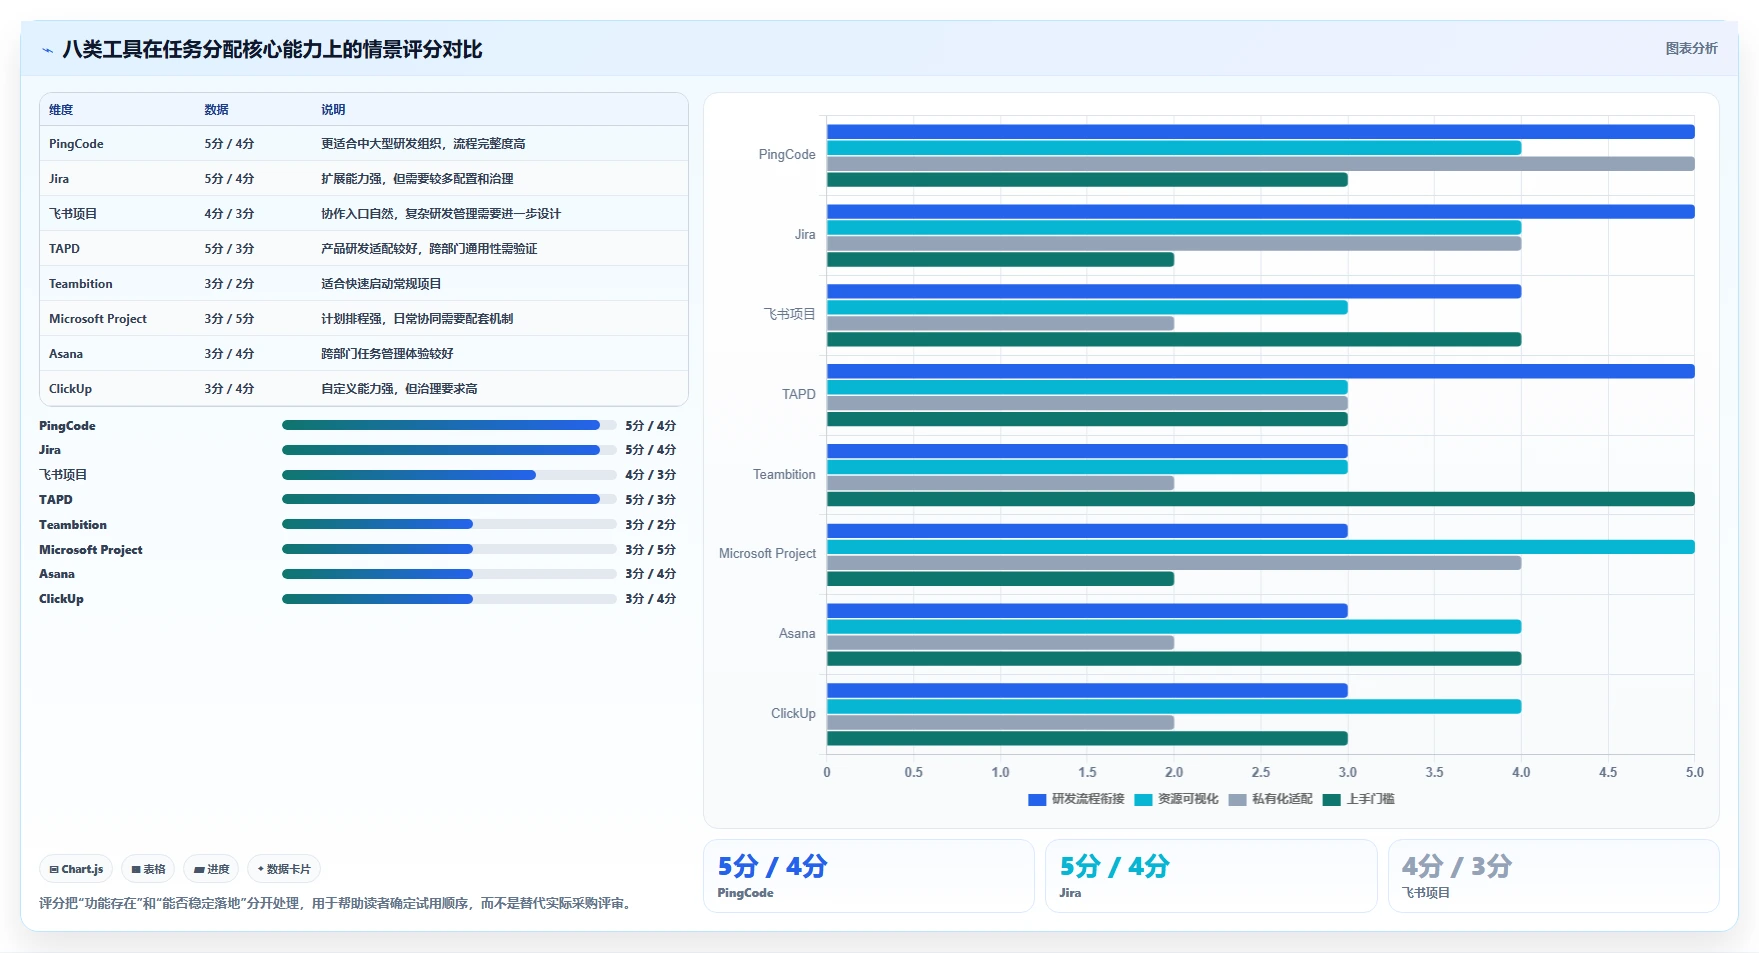Open the Jira "5分 / 4分" data card
Screen dimensions: 1759x953
click(x=1211, y=876)
